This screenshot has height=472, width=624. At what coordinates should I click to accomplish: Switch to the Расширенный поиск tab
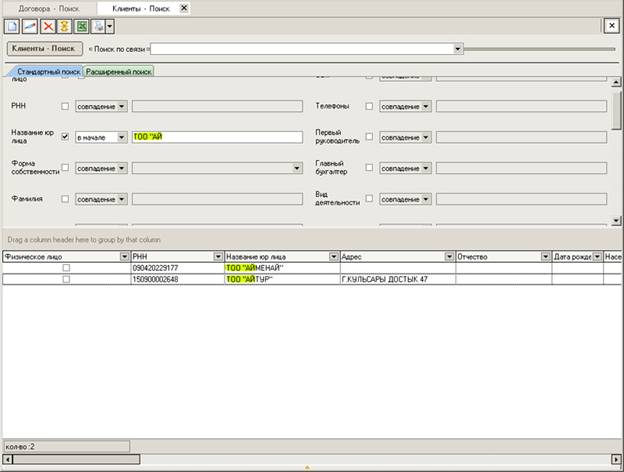[119, 72]
